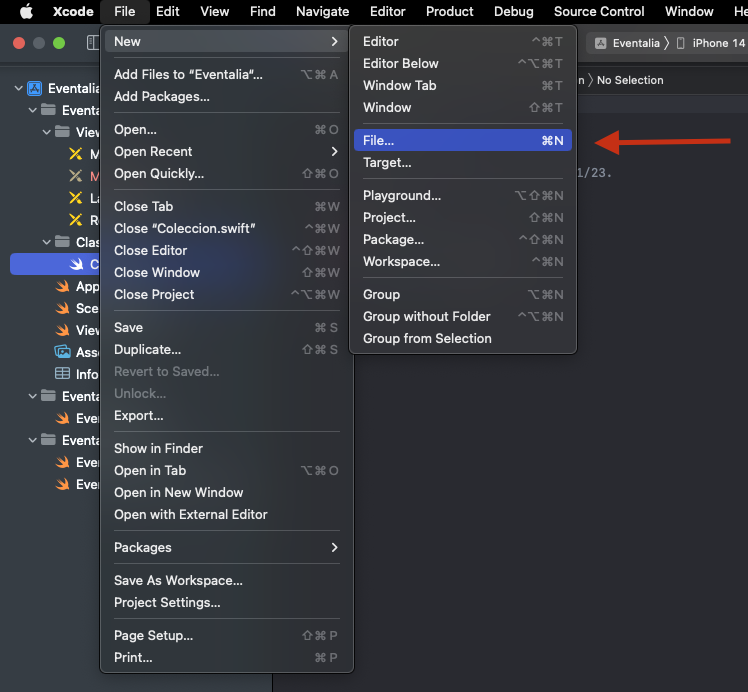Choose Group without Folder
748x692 pixels.
[463, 316]
